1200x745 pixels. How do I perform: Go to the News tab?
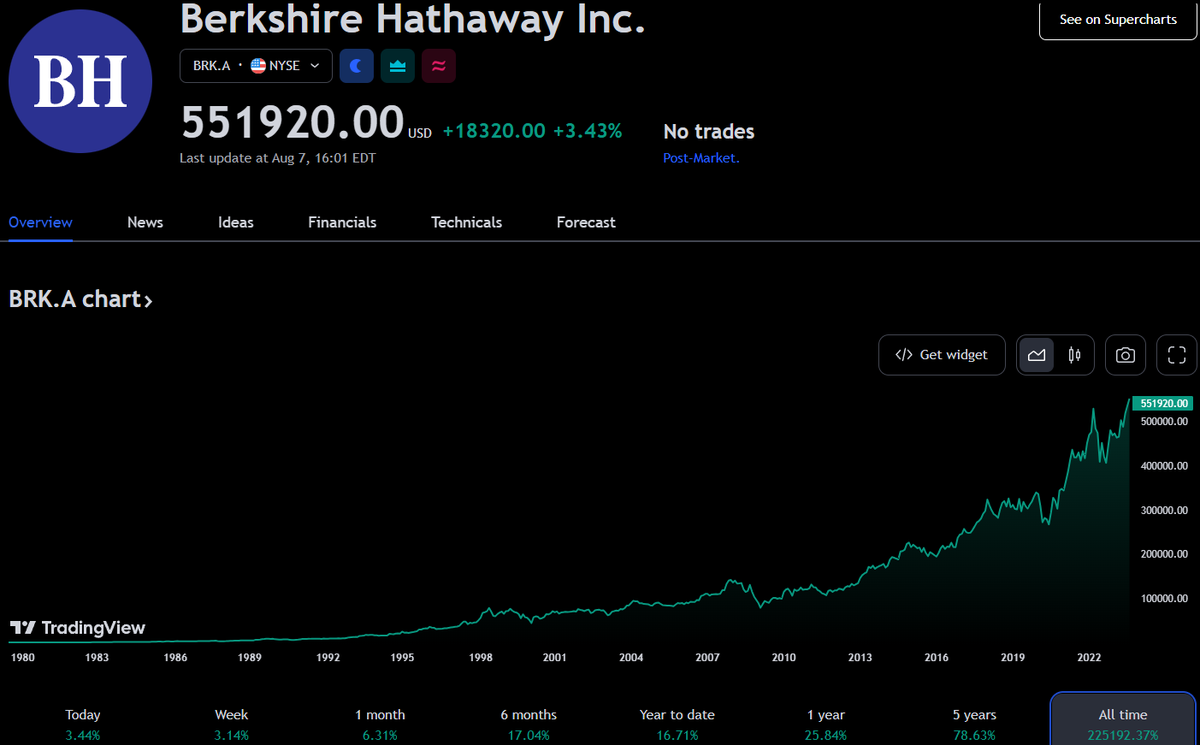(x=145, y=222)
